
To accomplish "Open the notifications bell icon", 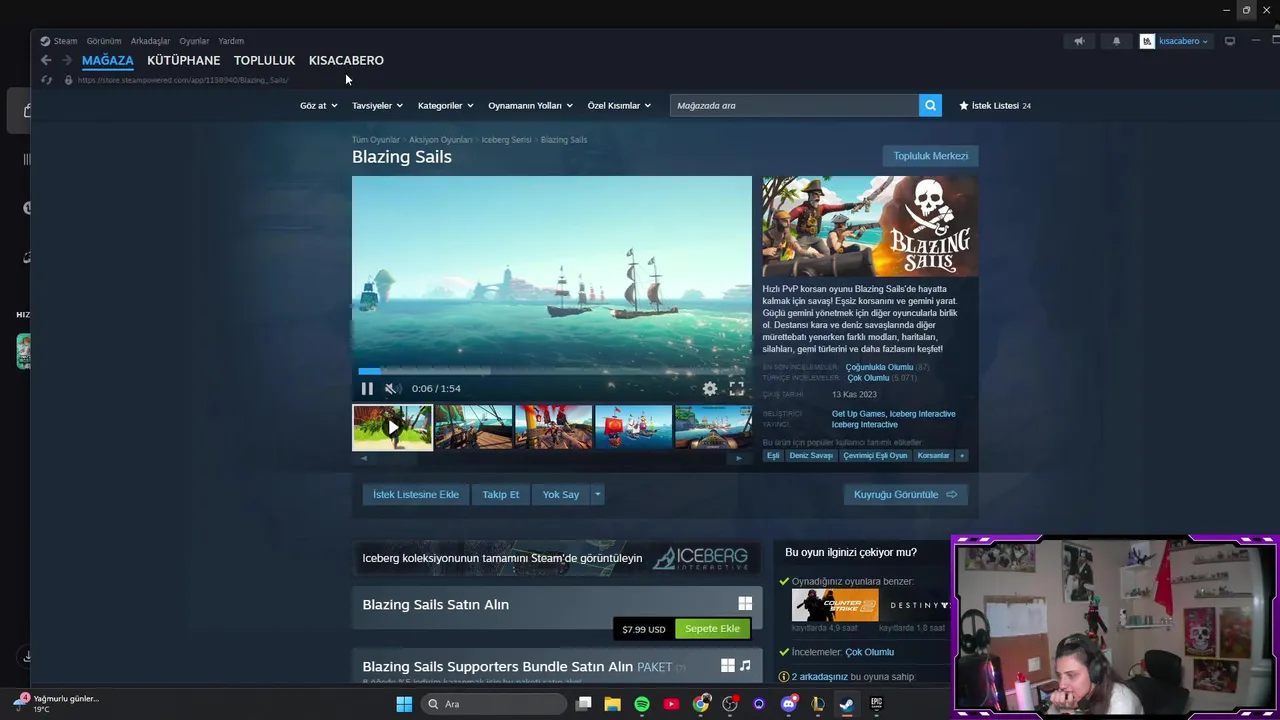I will pyautogui.click(x=1116, y=41).
